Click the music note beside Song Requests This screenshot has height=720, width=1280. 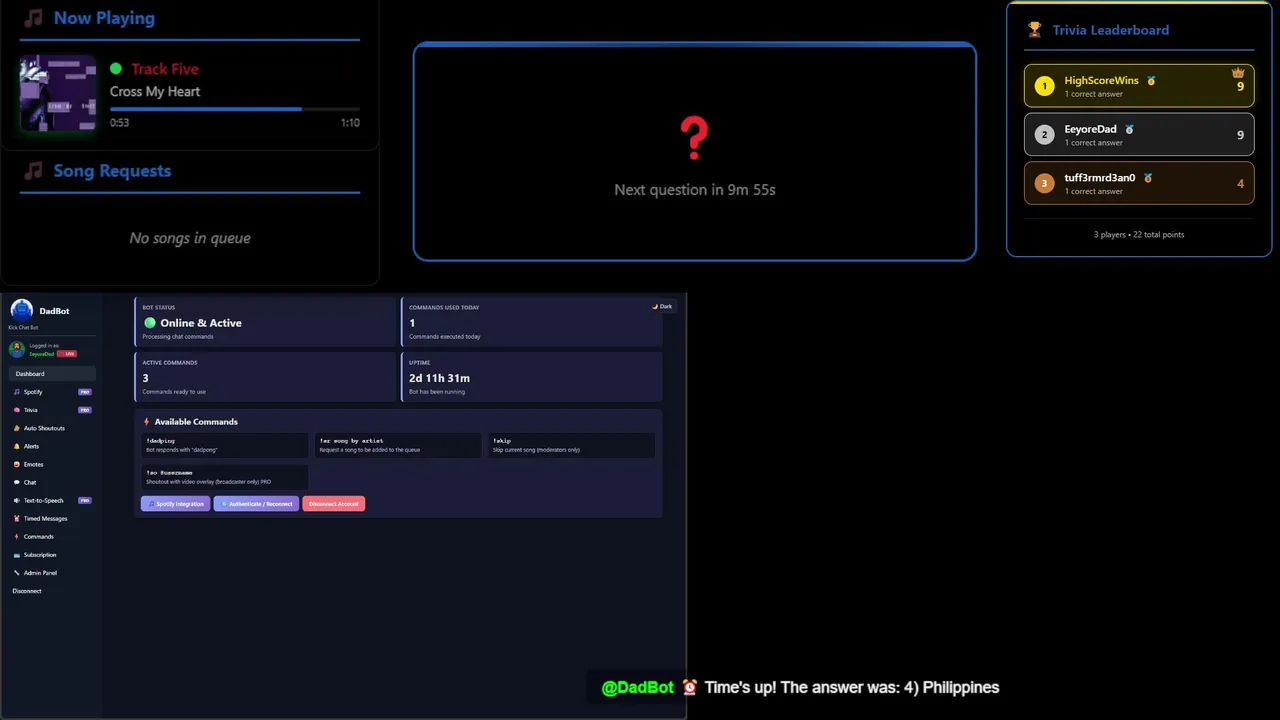pos(33,171)
